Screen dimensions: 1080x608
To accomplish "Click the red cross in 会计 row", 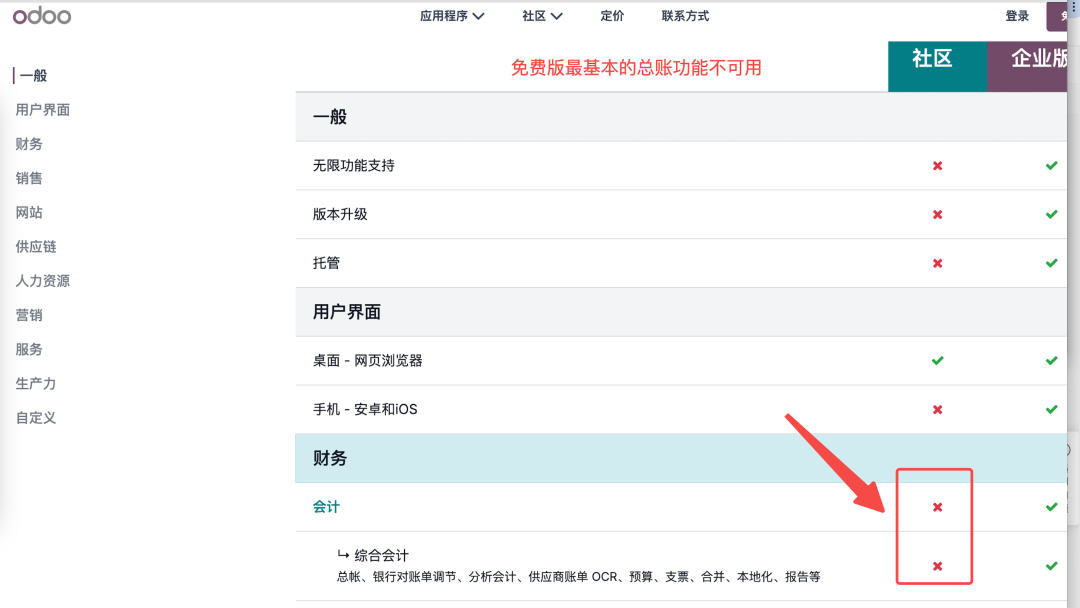I will [937, 508].
